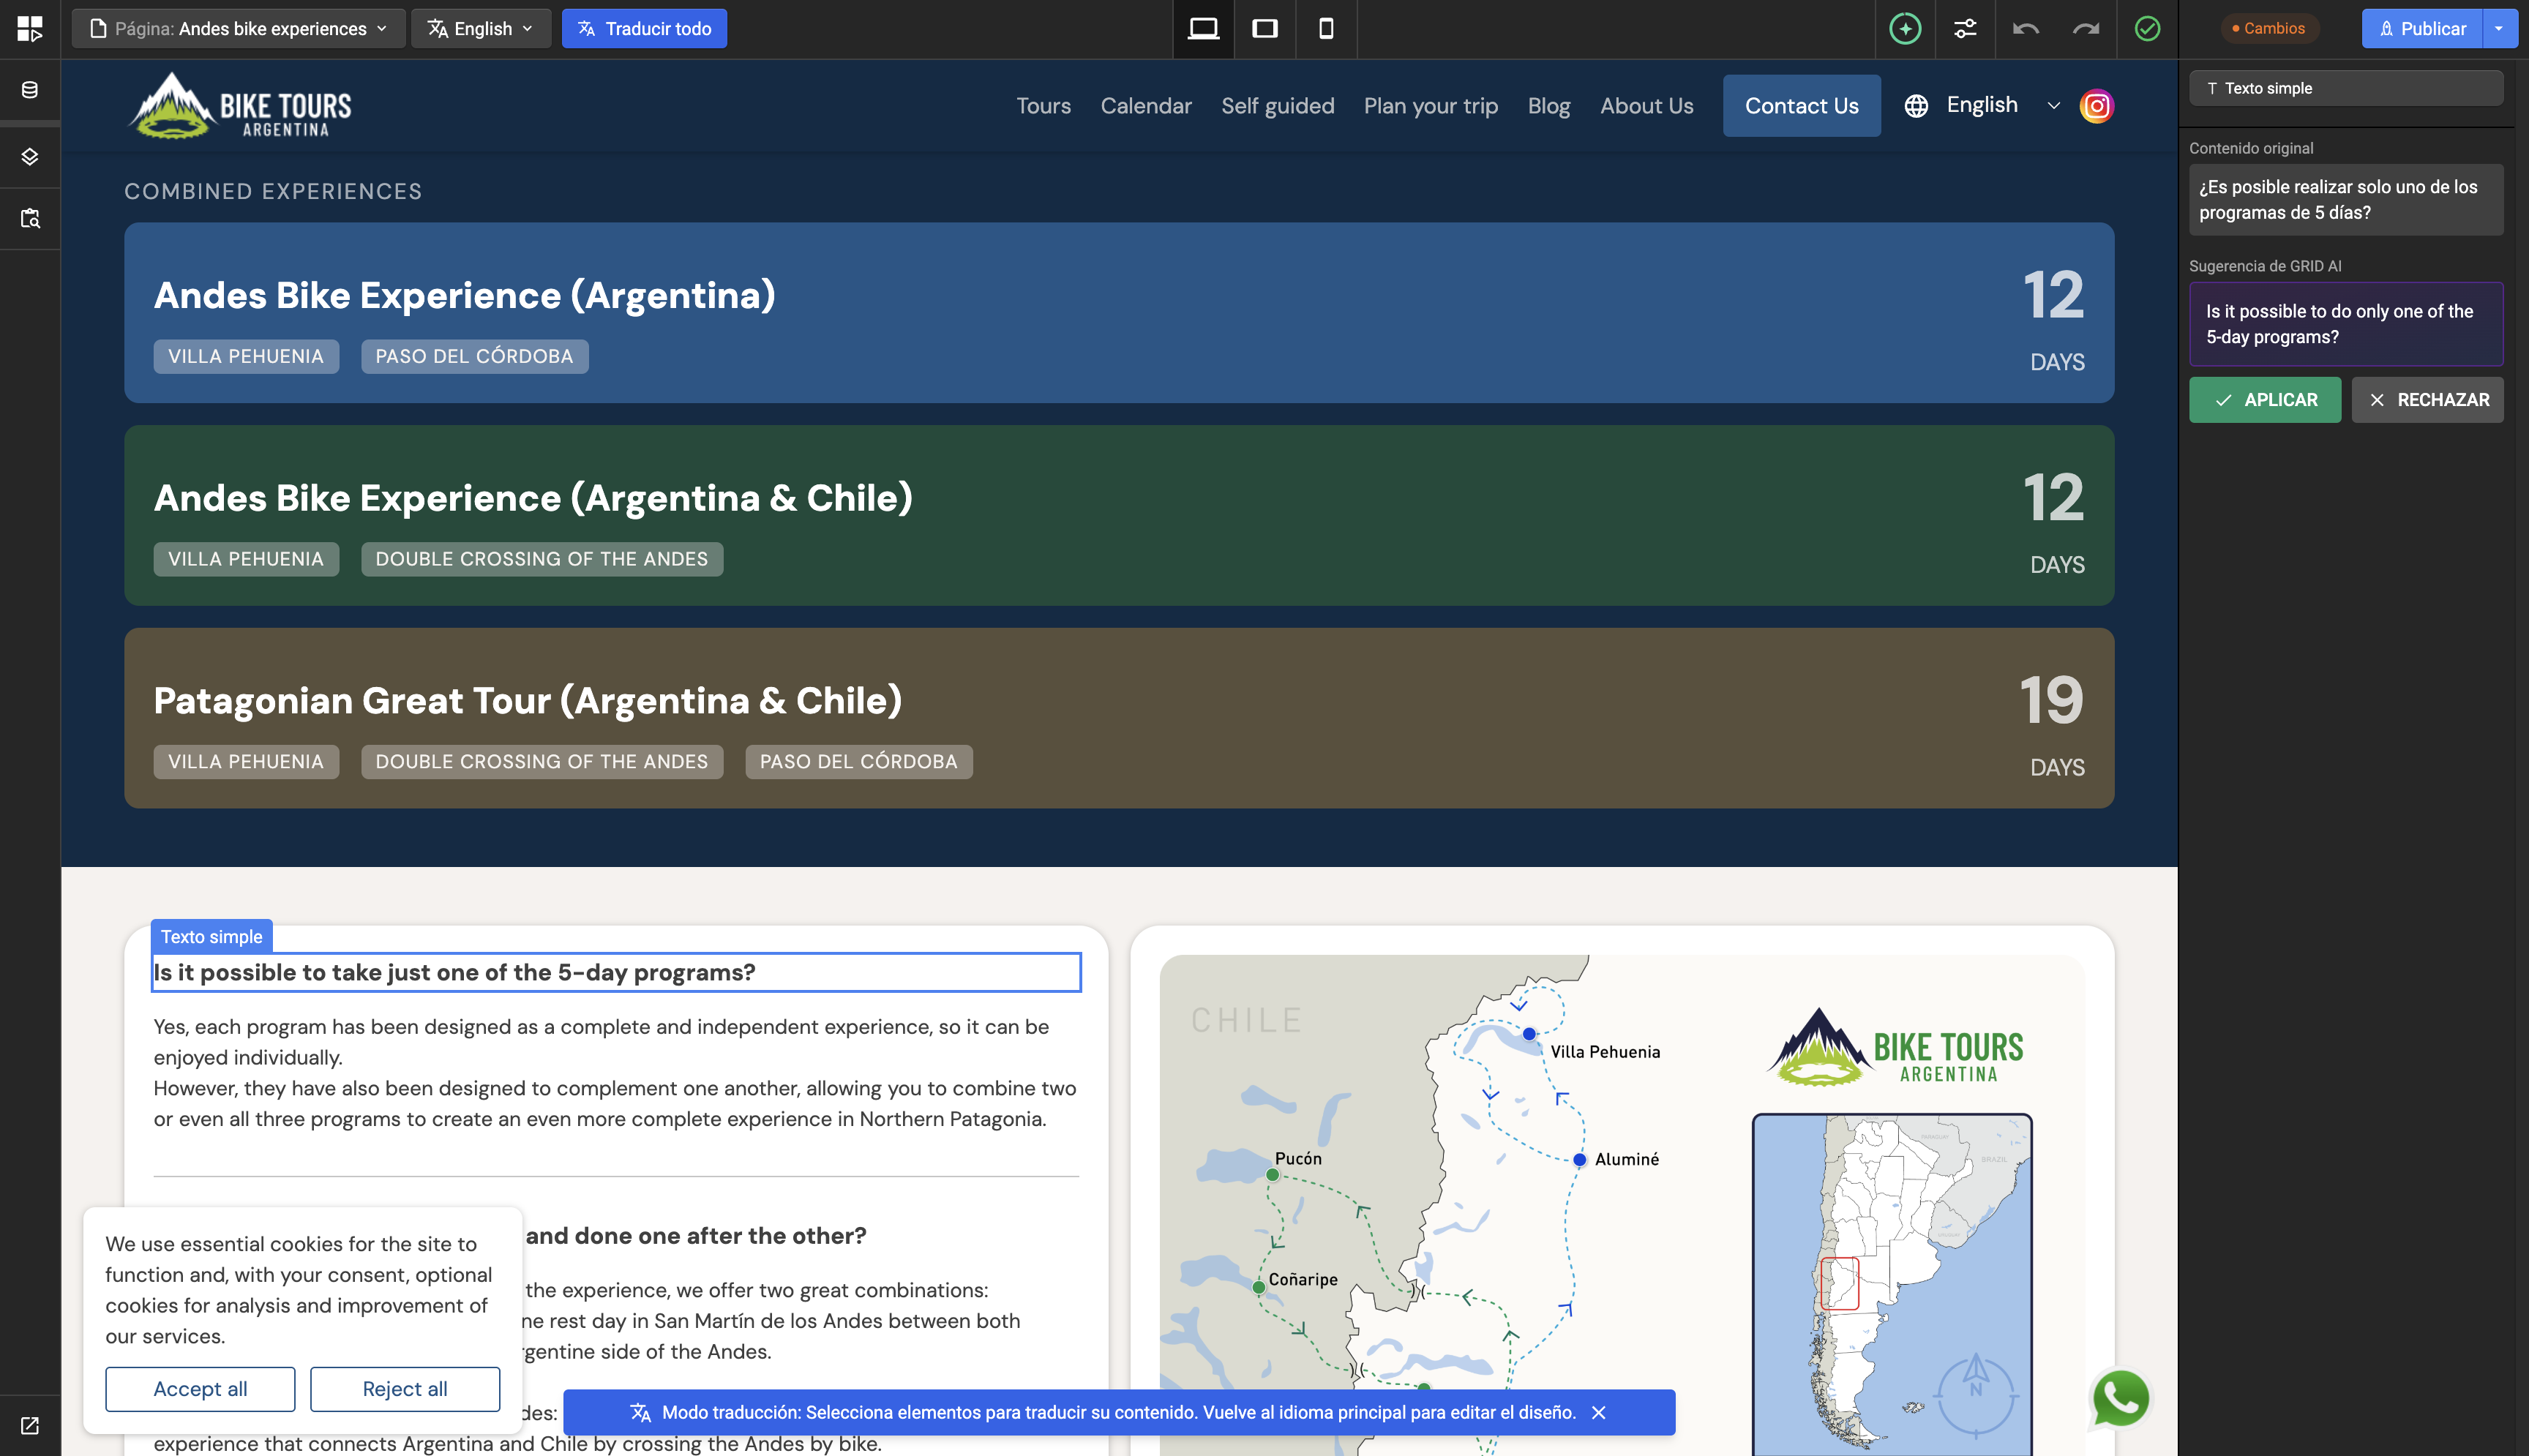This screenshot has height=1456, width=2529.
Task: Redo the last change
Action: pyautogui.click(x=2086, y=28)
